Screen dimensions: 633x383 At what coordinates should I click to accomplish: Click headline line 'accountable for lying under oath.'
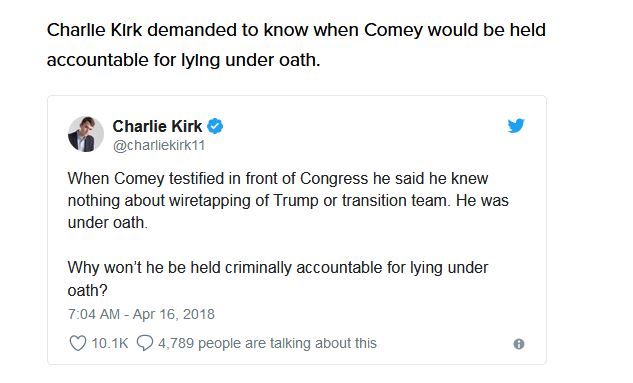coord(184,60)
